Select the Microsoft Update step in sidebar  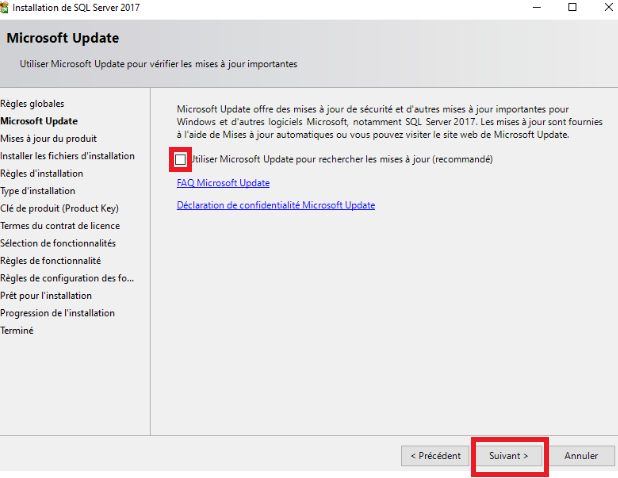pos(39,121)
